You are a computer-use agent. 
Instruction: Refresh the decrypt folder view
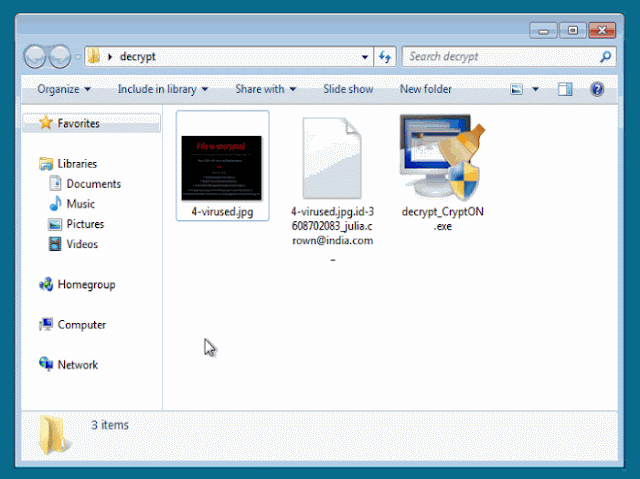pyautogui.click(x=385, y=57)
